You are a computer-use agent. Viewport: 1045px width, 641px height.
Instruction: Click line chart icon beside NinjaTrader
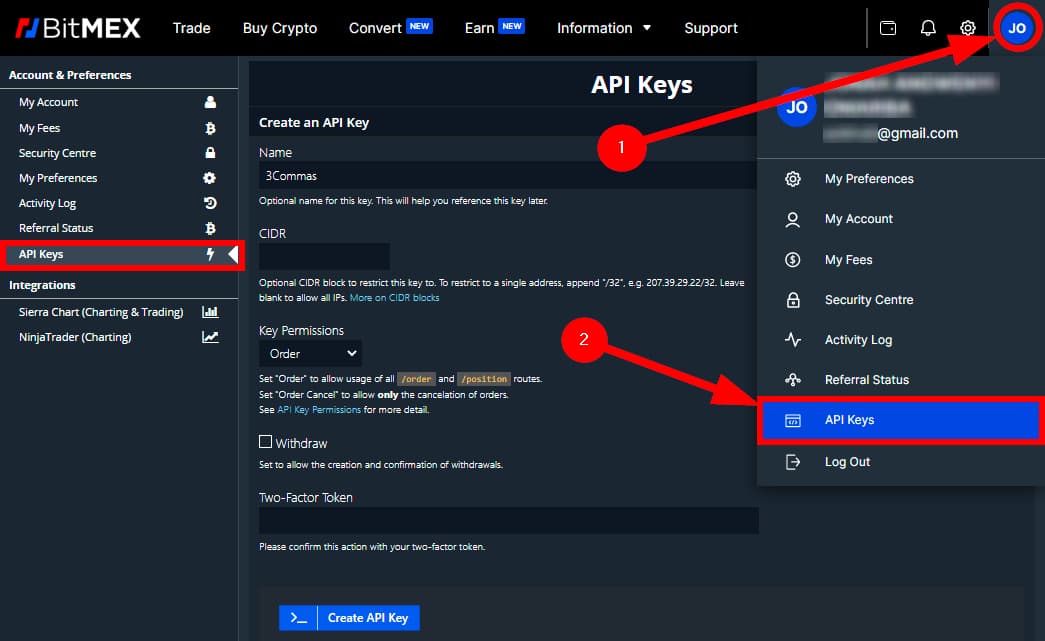210,337
